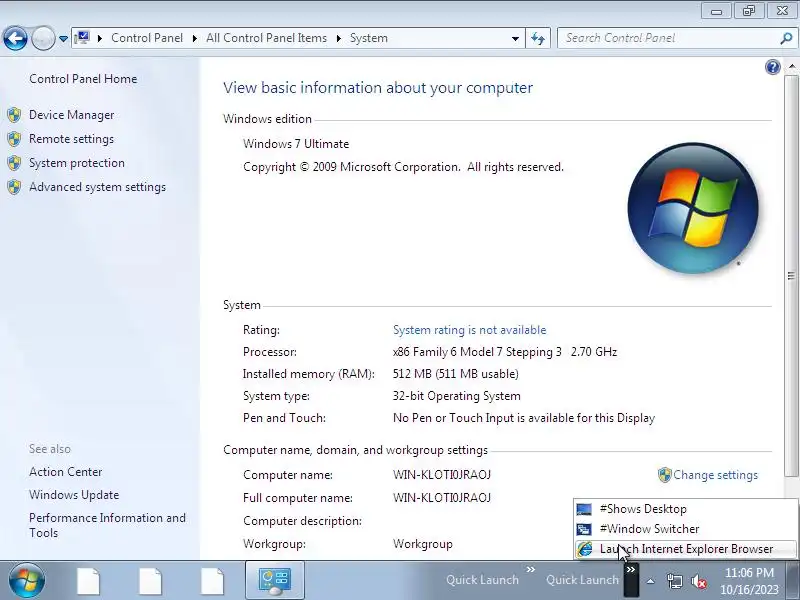Expand first Quick Launch toolbar chevron
The width and height of the screenshot is (800, 600).
coord(531,569)
